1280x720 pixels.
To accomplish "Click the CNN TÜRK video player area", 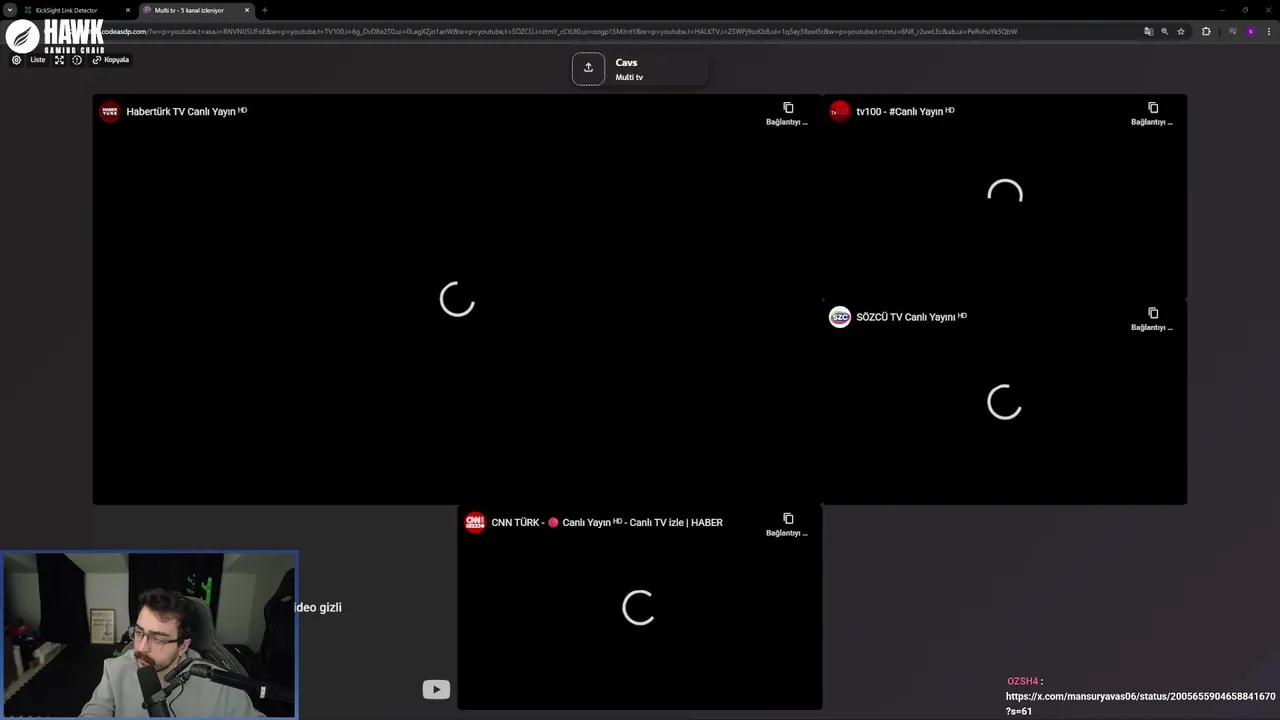I will pyautogui.click(x=639, y=608).
